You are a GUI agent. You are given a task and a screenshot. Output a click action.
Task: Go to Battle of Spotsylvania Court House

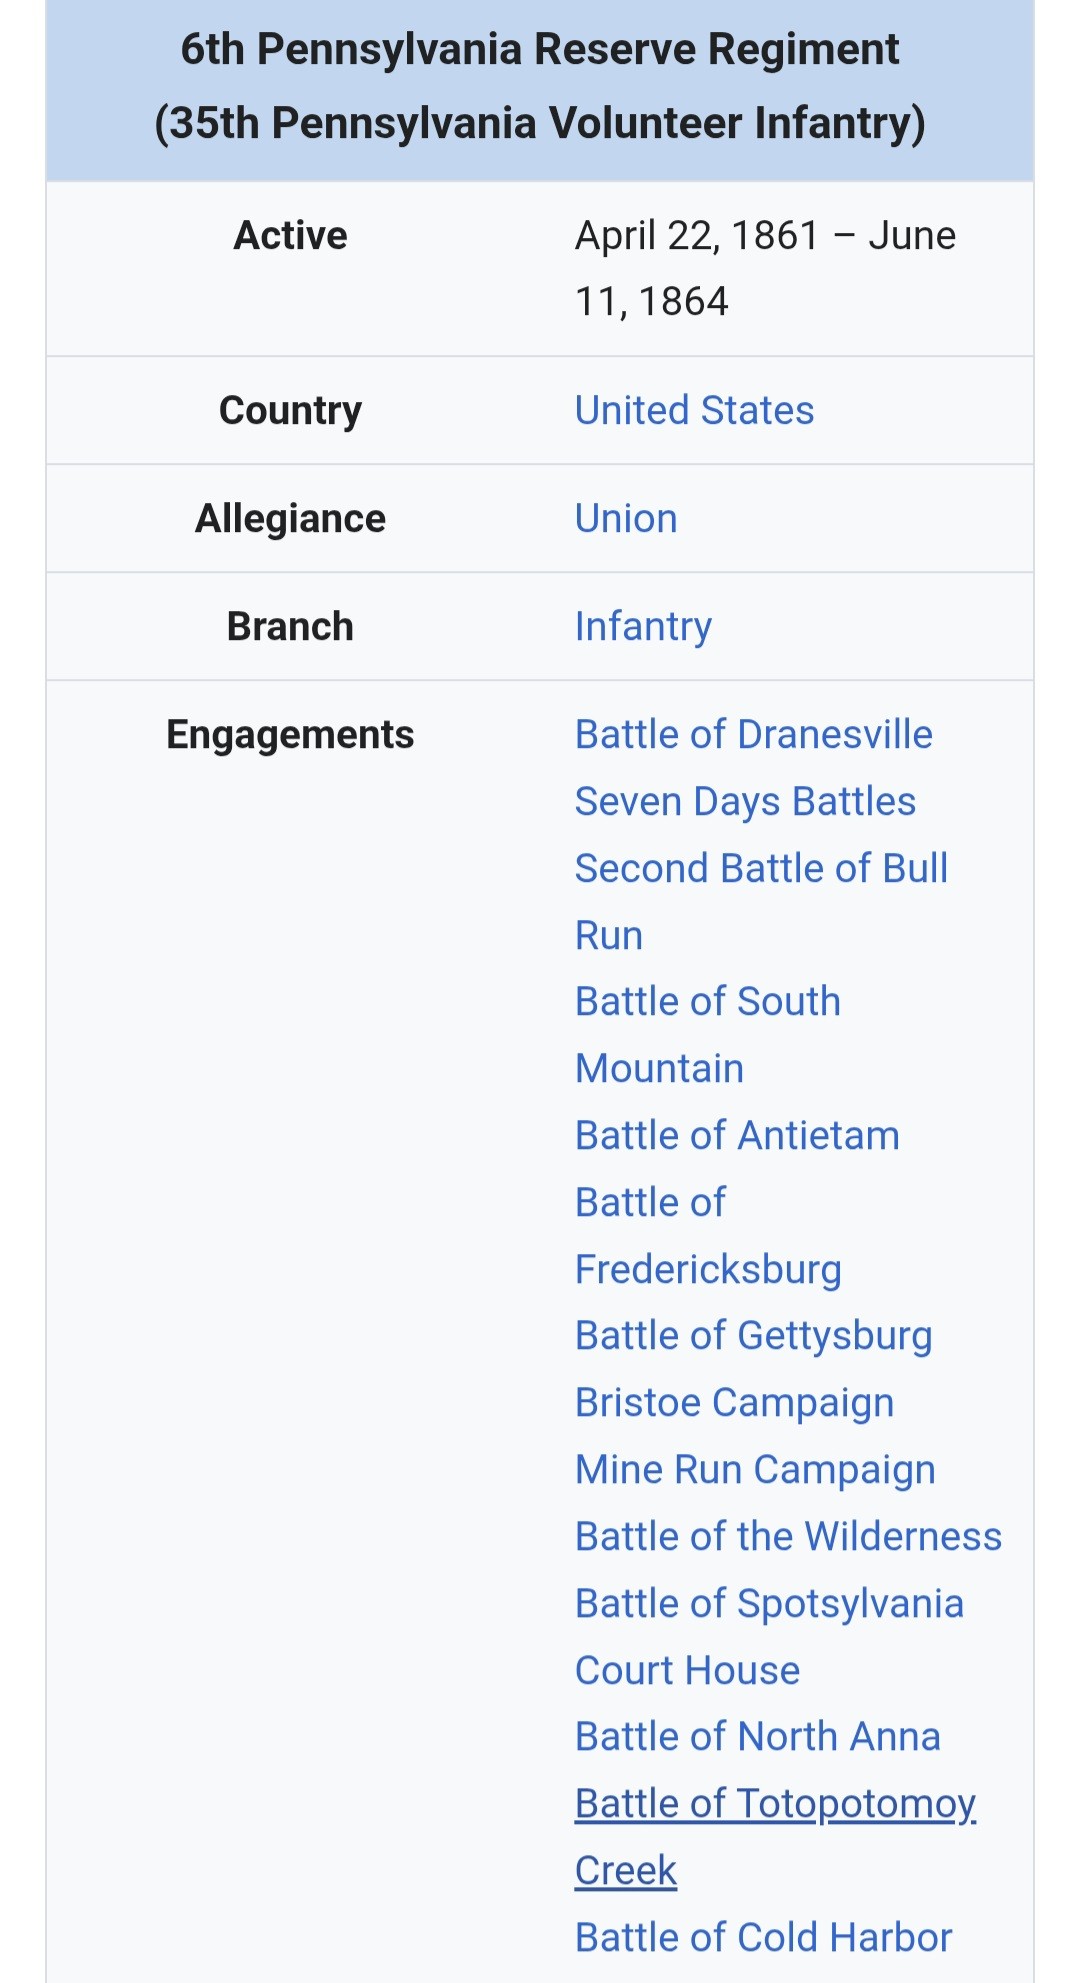coord(769,1603)
